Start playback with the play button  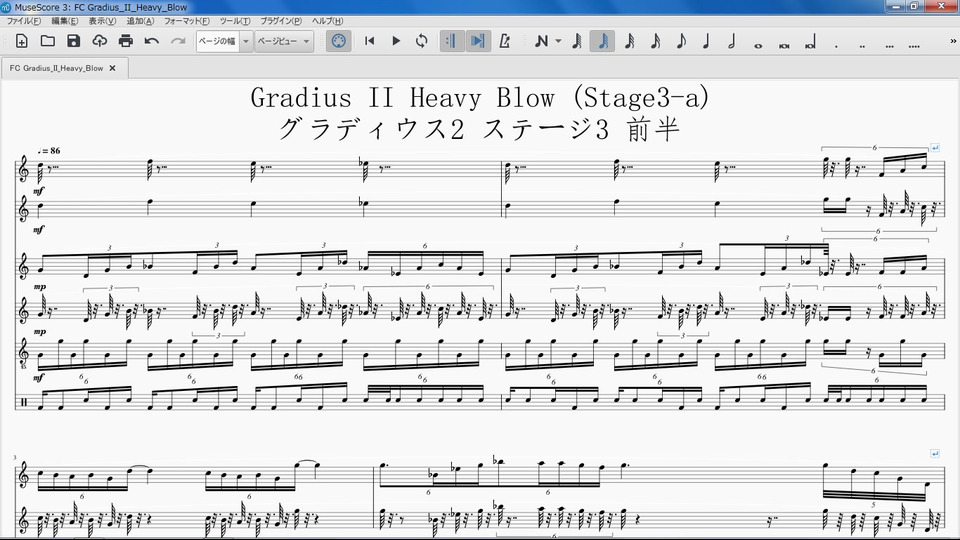click(396, 41)
